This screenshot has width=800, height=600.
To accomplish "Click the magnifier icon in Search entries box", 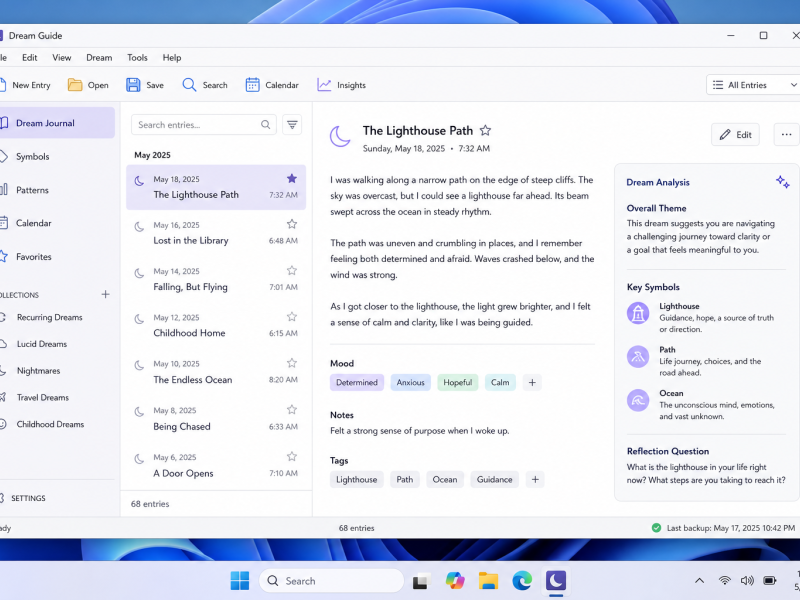I will (x=265, y=124).
